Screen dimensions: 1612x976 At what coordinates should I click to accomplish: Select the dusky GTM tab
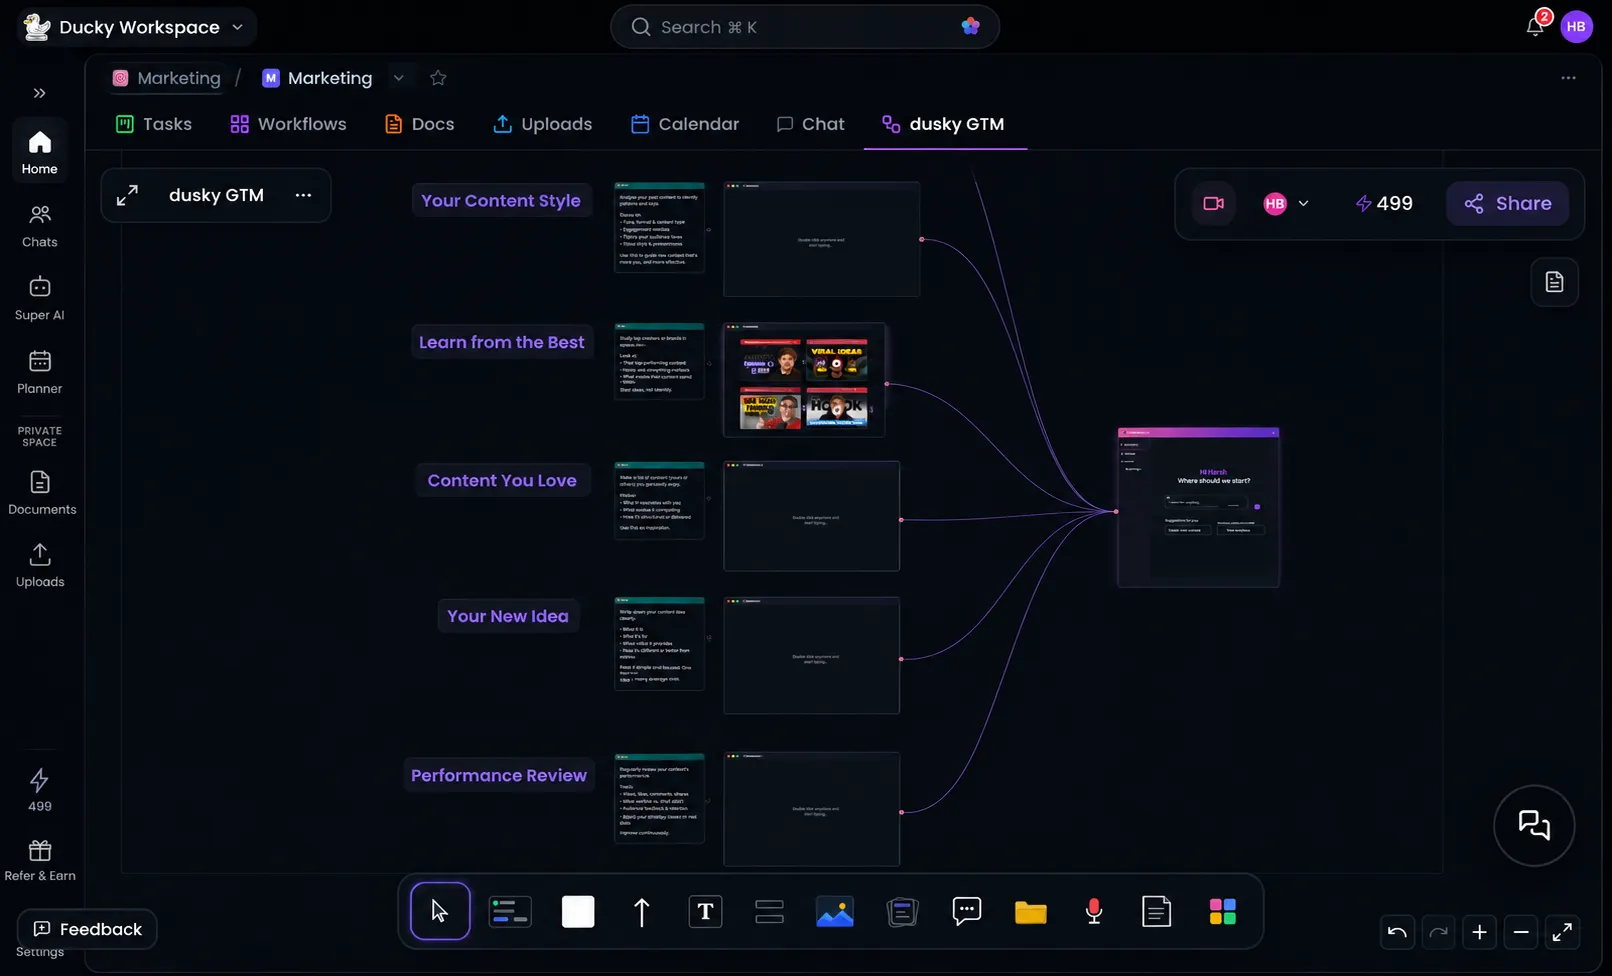pos(943,124)
